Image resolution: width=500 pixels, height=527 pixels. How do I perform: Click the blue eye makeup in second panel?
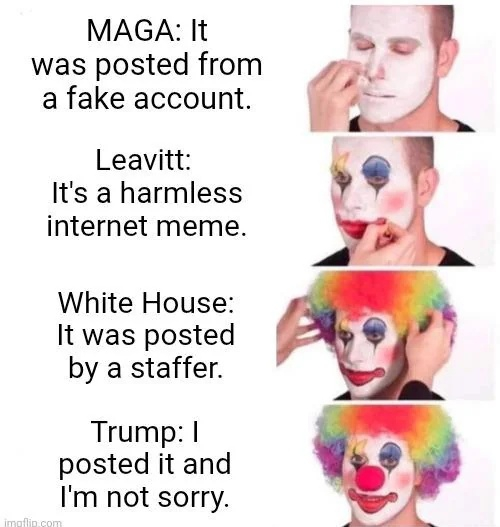click(x=377, y=168)
